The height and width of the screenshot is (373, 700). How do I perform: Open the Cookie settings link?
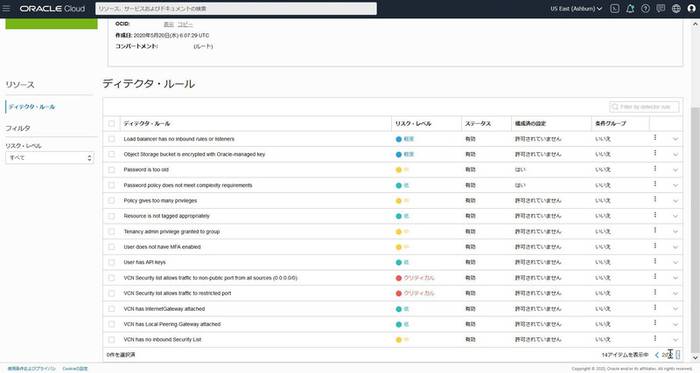tap(75, 369)
